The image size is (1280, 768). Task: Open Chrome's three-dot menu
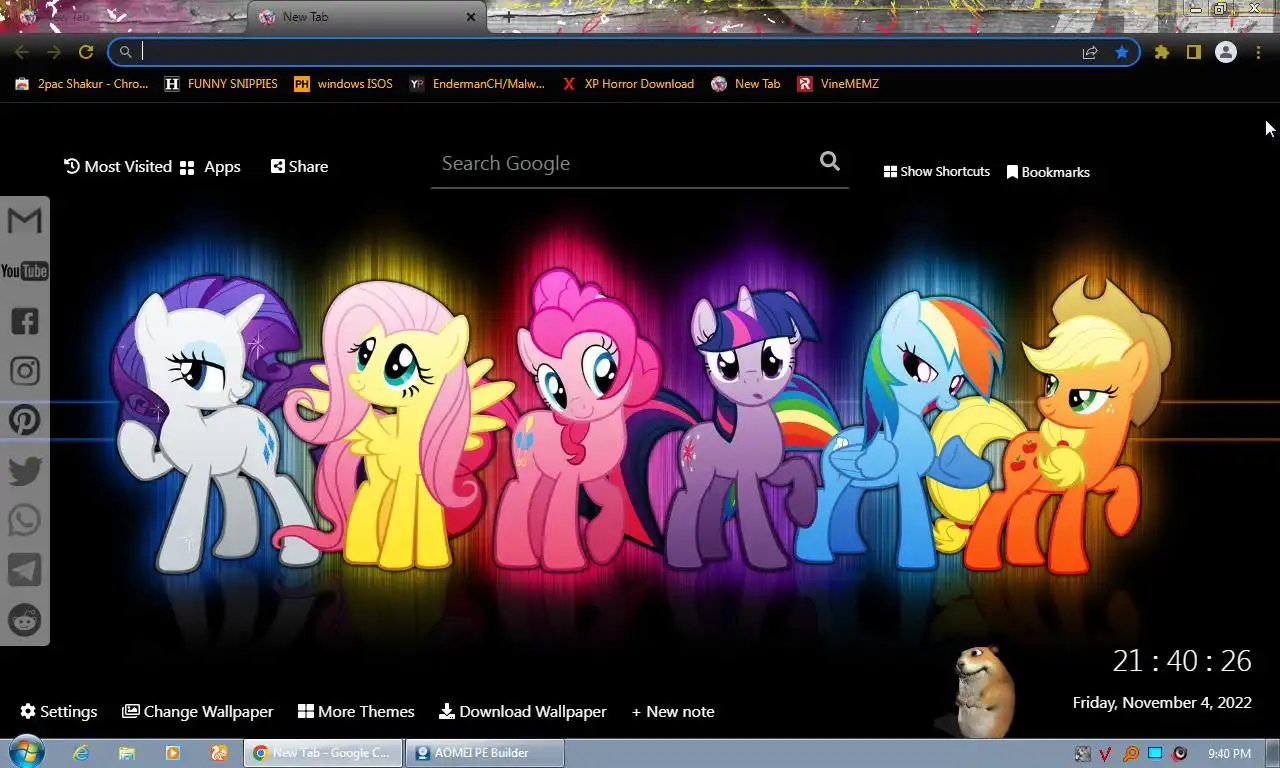tap(1258, 52)
